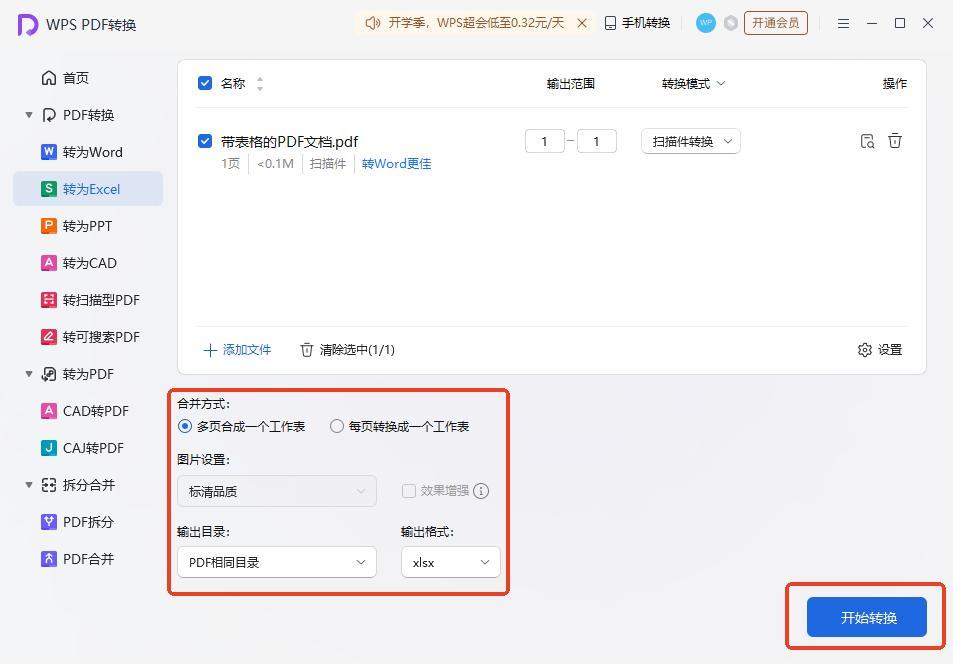Sort files by the 名称 sort arrows

260,84
